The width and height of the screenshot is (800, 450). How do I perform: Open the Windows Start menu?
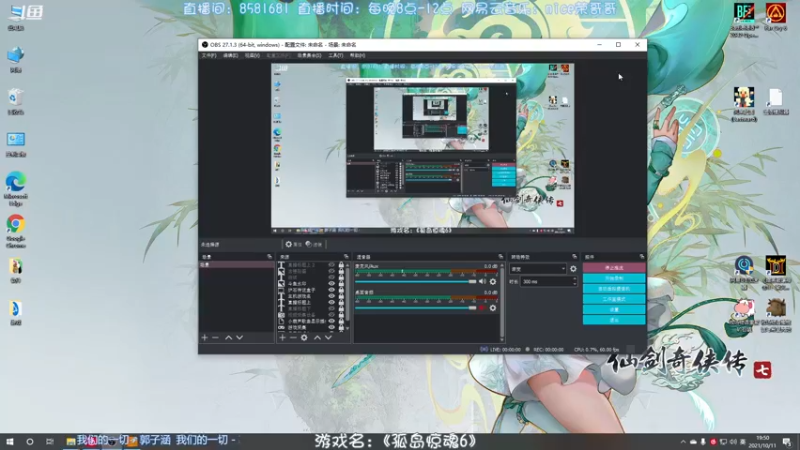click(10, 441)
